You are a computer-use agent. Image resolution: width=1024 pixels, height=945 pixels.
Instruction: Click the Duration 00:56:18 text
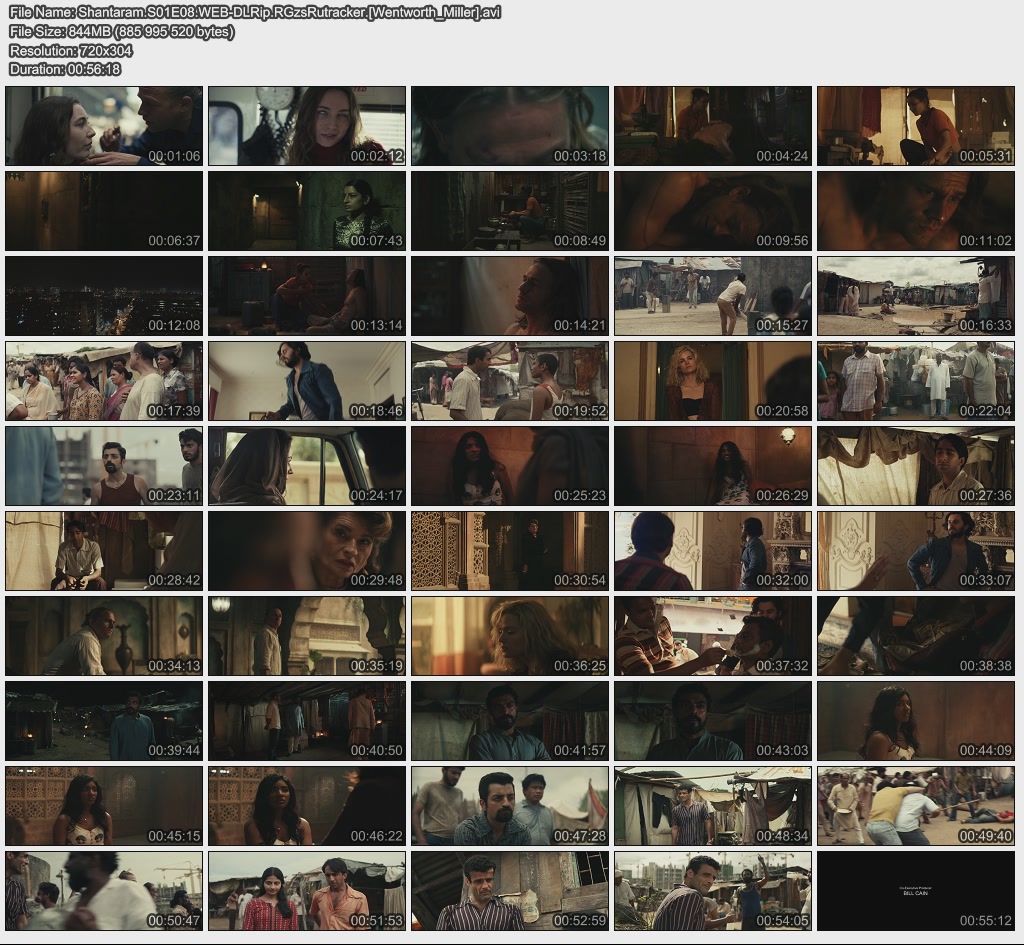65,69
